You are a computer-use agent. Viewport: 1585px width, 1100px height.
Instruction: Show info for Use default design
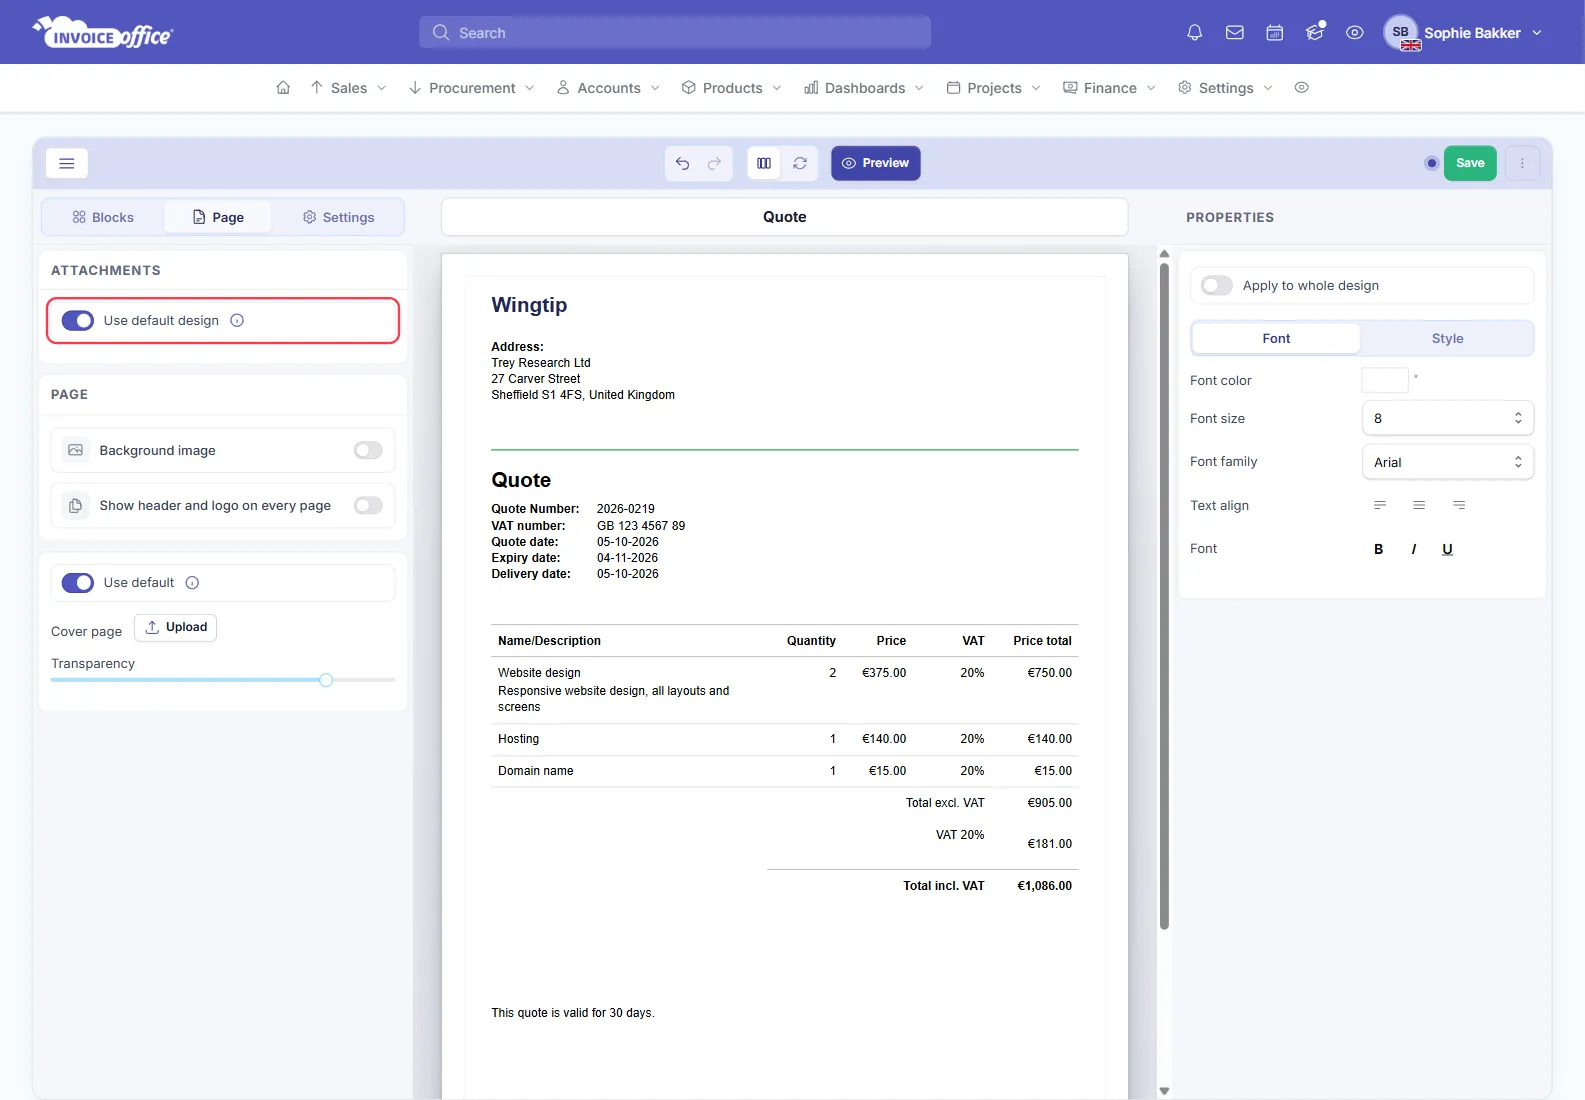(237, 321)
